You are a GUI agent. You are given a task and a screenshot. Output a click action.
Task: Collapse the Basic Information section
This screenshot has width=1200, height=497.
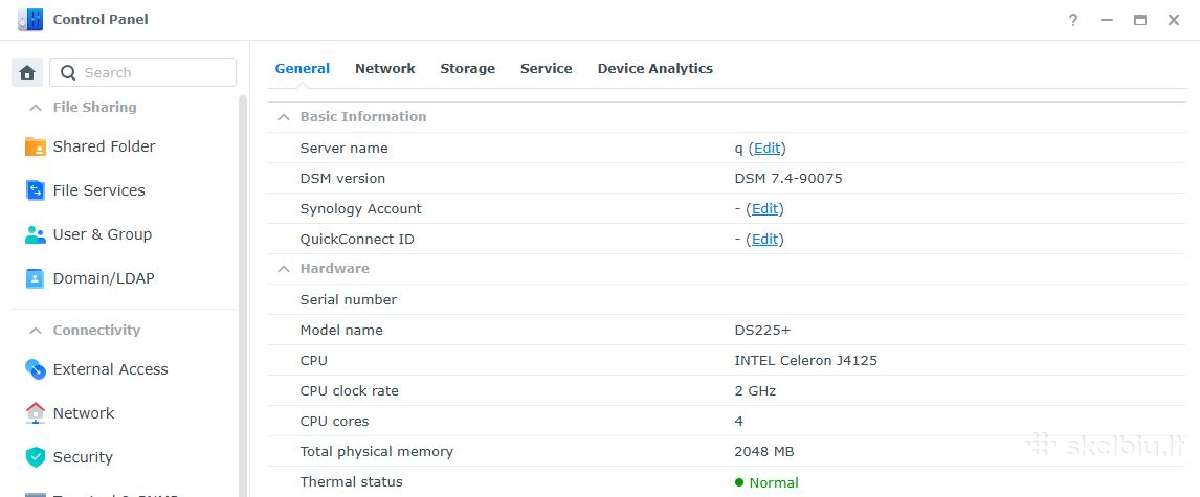point(284,117)
